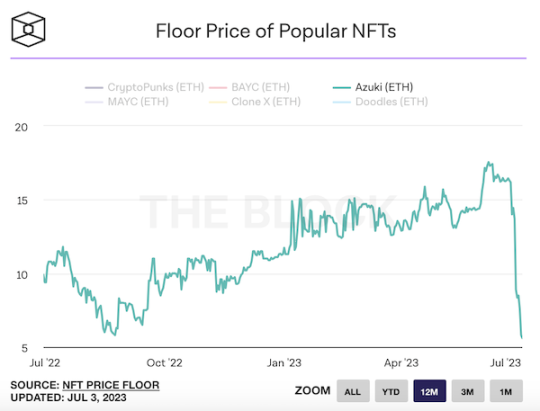Click the Jan '23 axis label
Image resolution: width=540 pixels, height=411 pixels.
pyautogui.click(x=284, y=363)
